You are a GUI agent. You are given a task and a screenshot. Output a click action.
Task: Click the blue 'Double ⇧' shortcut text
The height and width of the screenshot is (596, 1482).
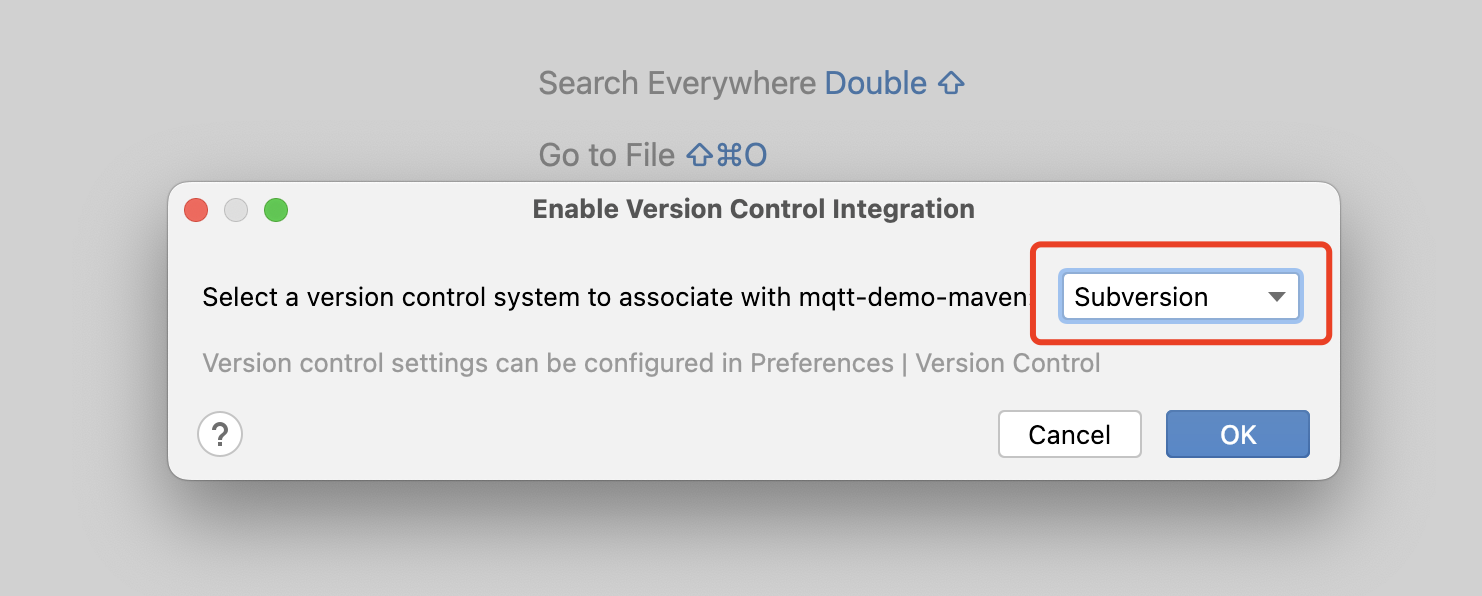click(895, 83)
